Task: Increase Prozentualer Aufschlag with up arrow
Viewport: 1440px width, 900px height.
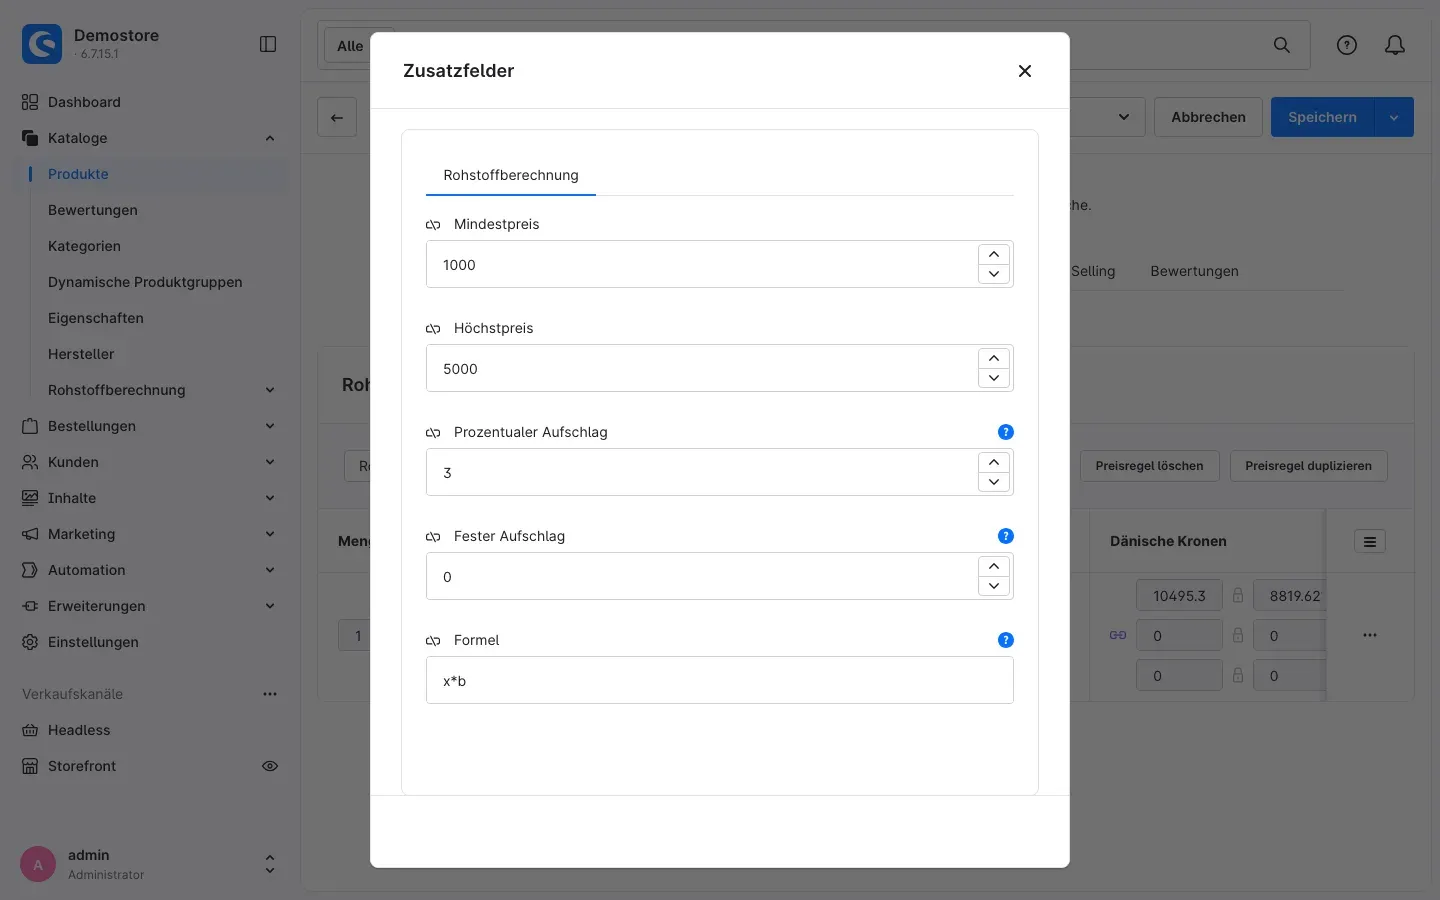Action: click(x=994, y=462)
